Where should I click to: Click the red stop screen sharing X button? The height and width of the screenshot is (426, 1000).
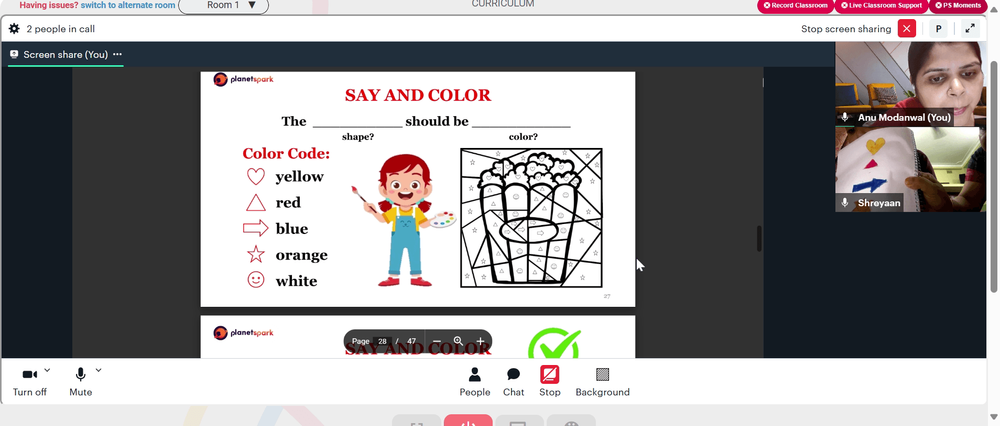click(906, 29)
